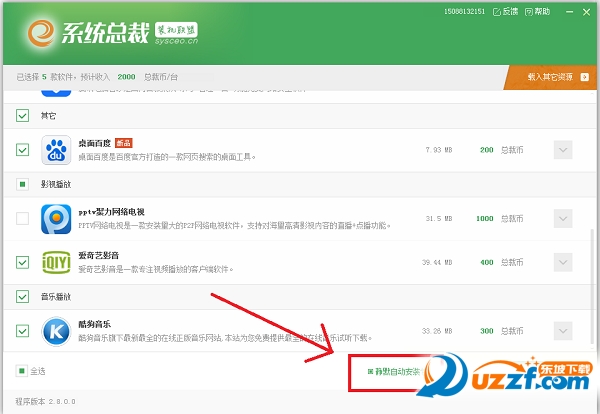This screenshot has width=600, height=414.
Task: Open 帮助 help link in title bar
Action: coord(537,12)
